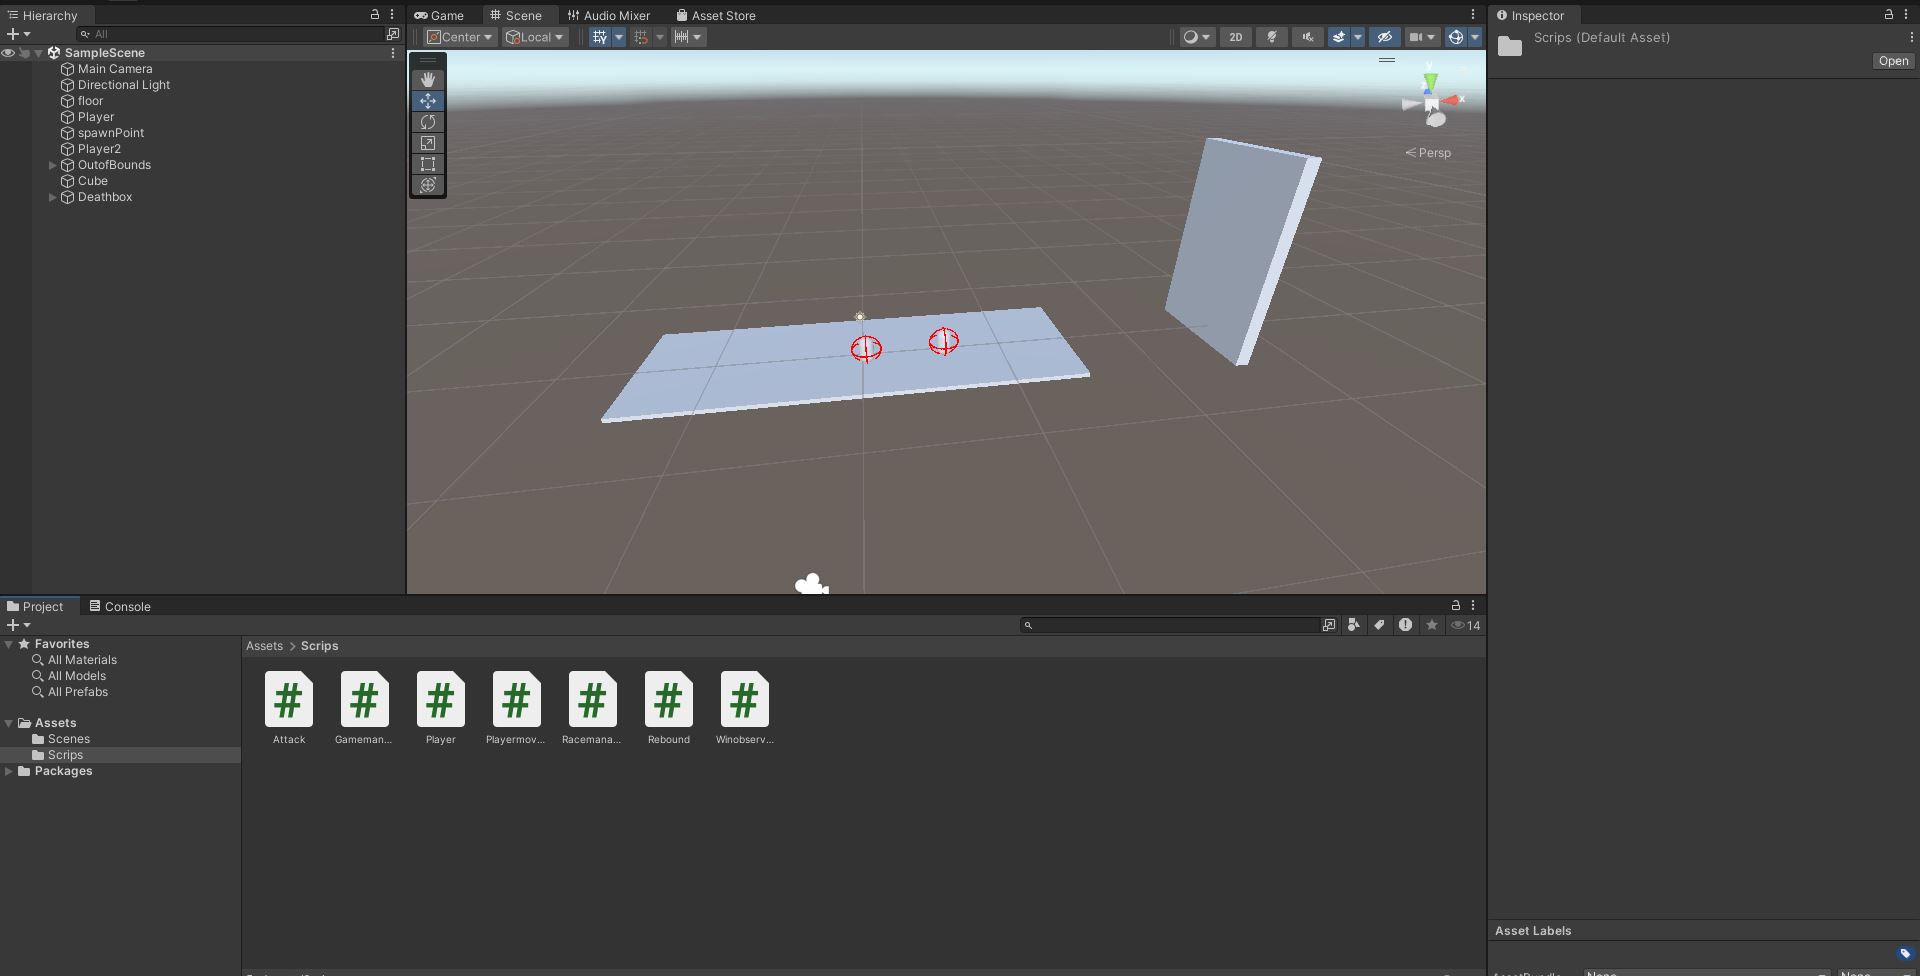Click the combined Transform tool icon
Screen dimensions: 1920x976
click(x=428, y=185)
